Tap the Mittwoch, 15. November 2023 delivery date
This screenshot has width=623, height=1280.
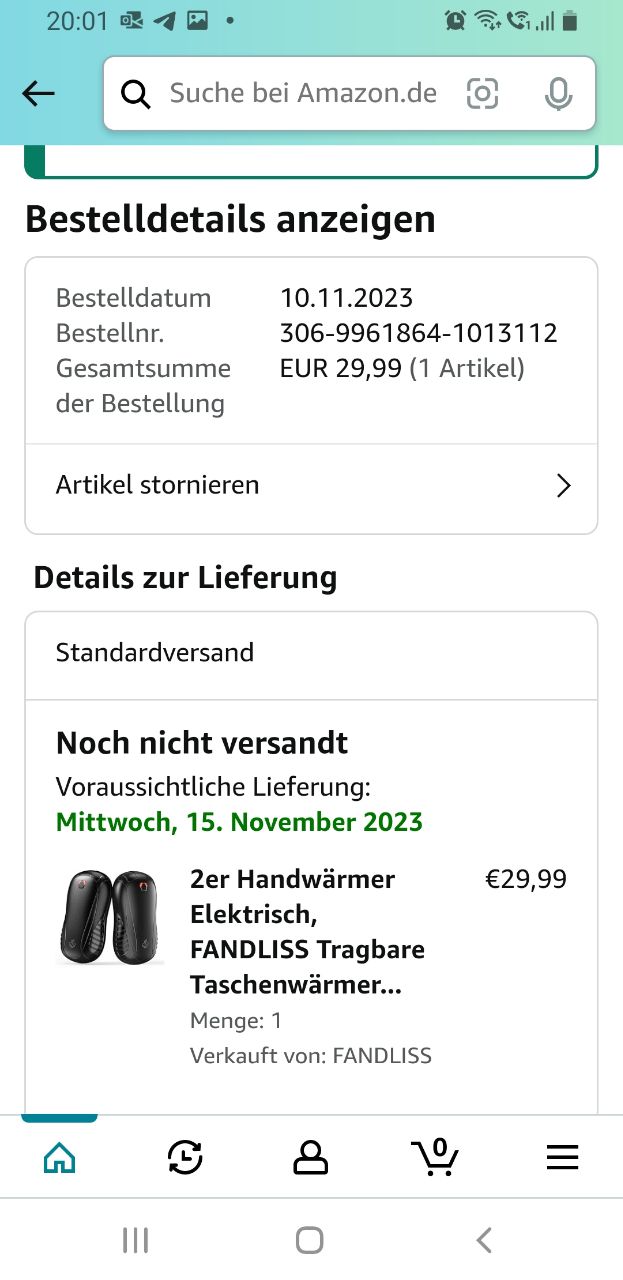pyautogui.click(x=239, y=822)
